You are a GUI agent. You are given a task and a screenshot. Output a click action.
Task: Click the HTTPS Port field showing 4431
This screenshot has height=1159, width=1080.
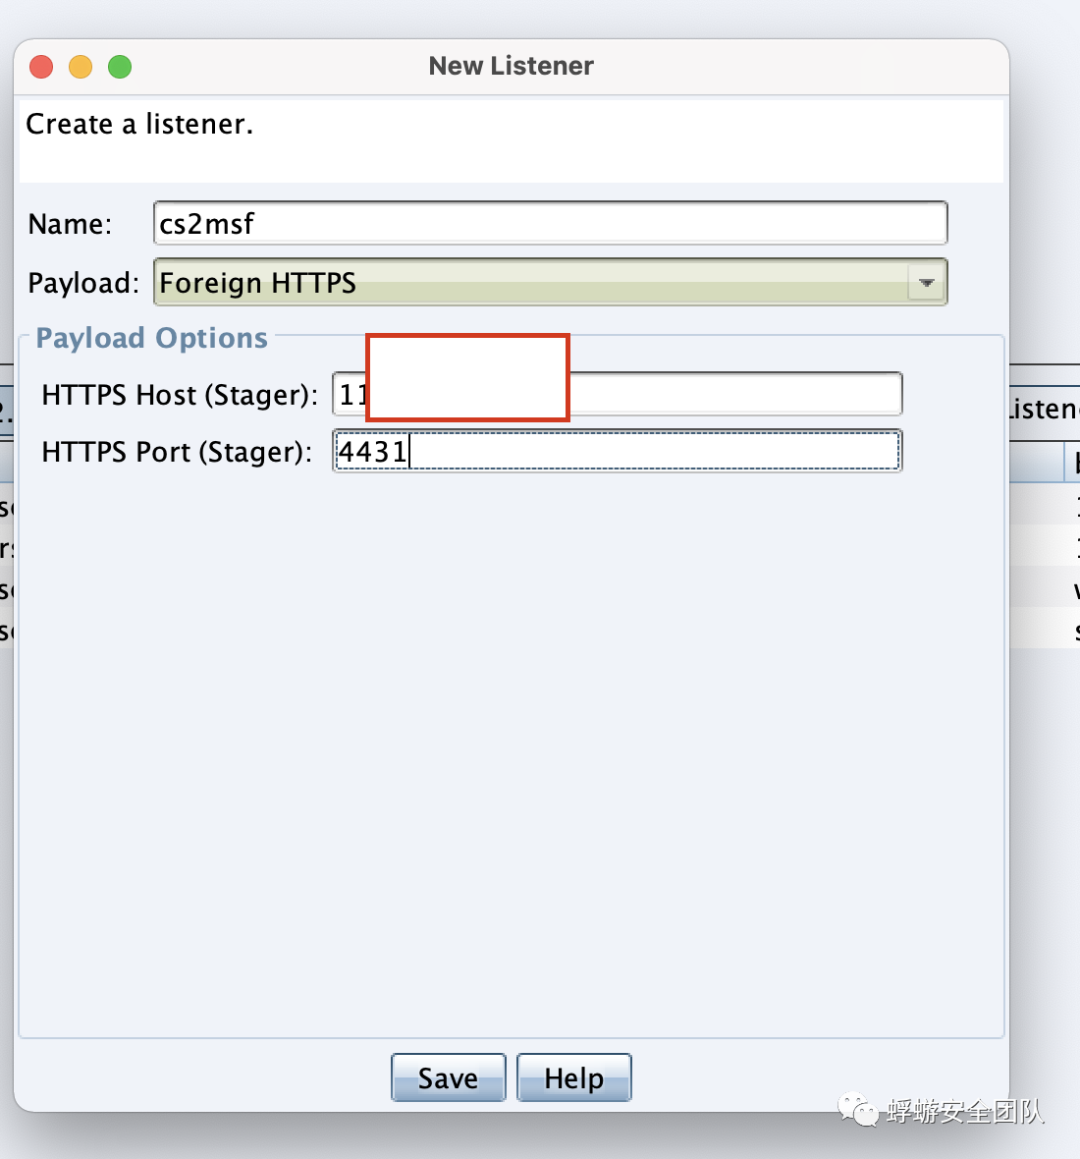pyautogui.click(x=617, y=452)
